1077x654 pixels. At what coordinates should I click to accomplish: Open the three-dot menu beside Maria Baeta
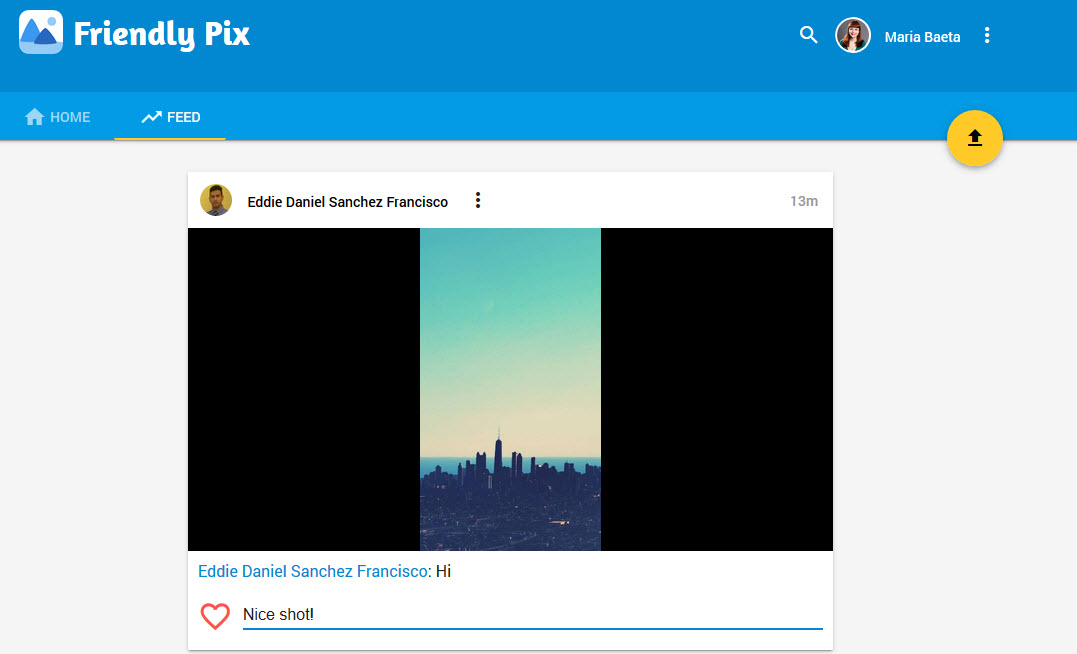987,36
